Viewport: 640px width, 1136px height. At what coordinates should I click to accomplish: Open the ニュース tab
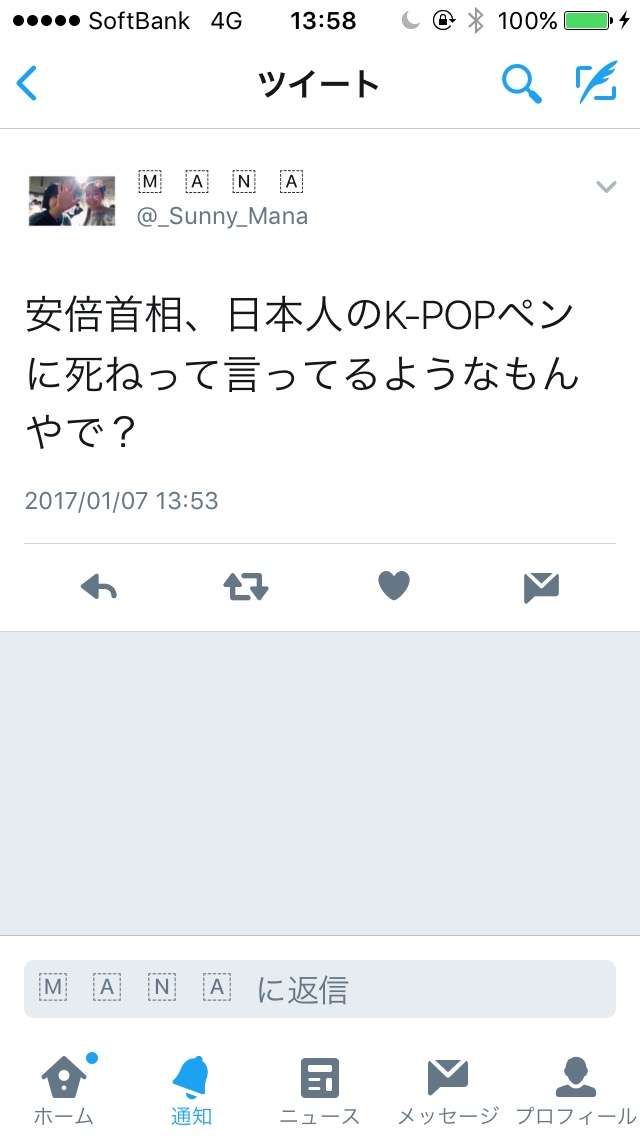coord(320,1090)
